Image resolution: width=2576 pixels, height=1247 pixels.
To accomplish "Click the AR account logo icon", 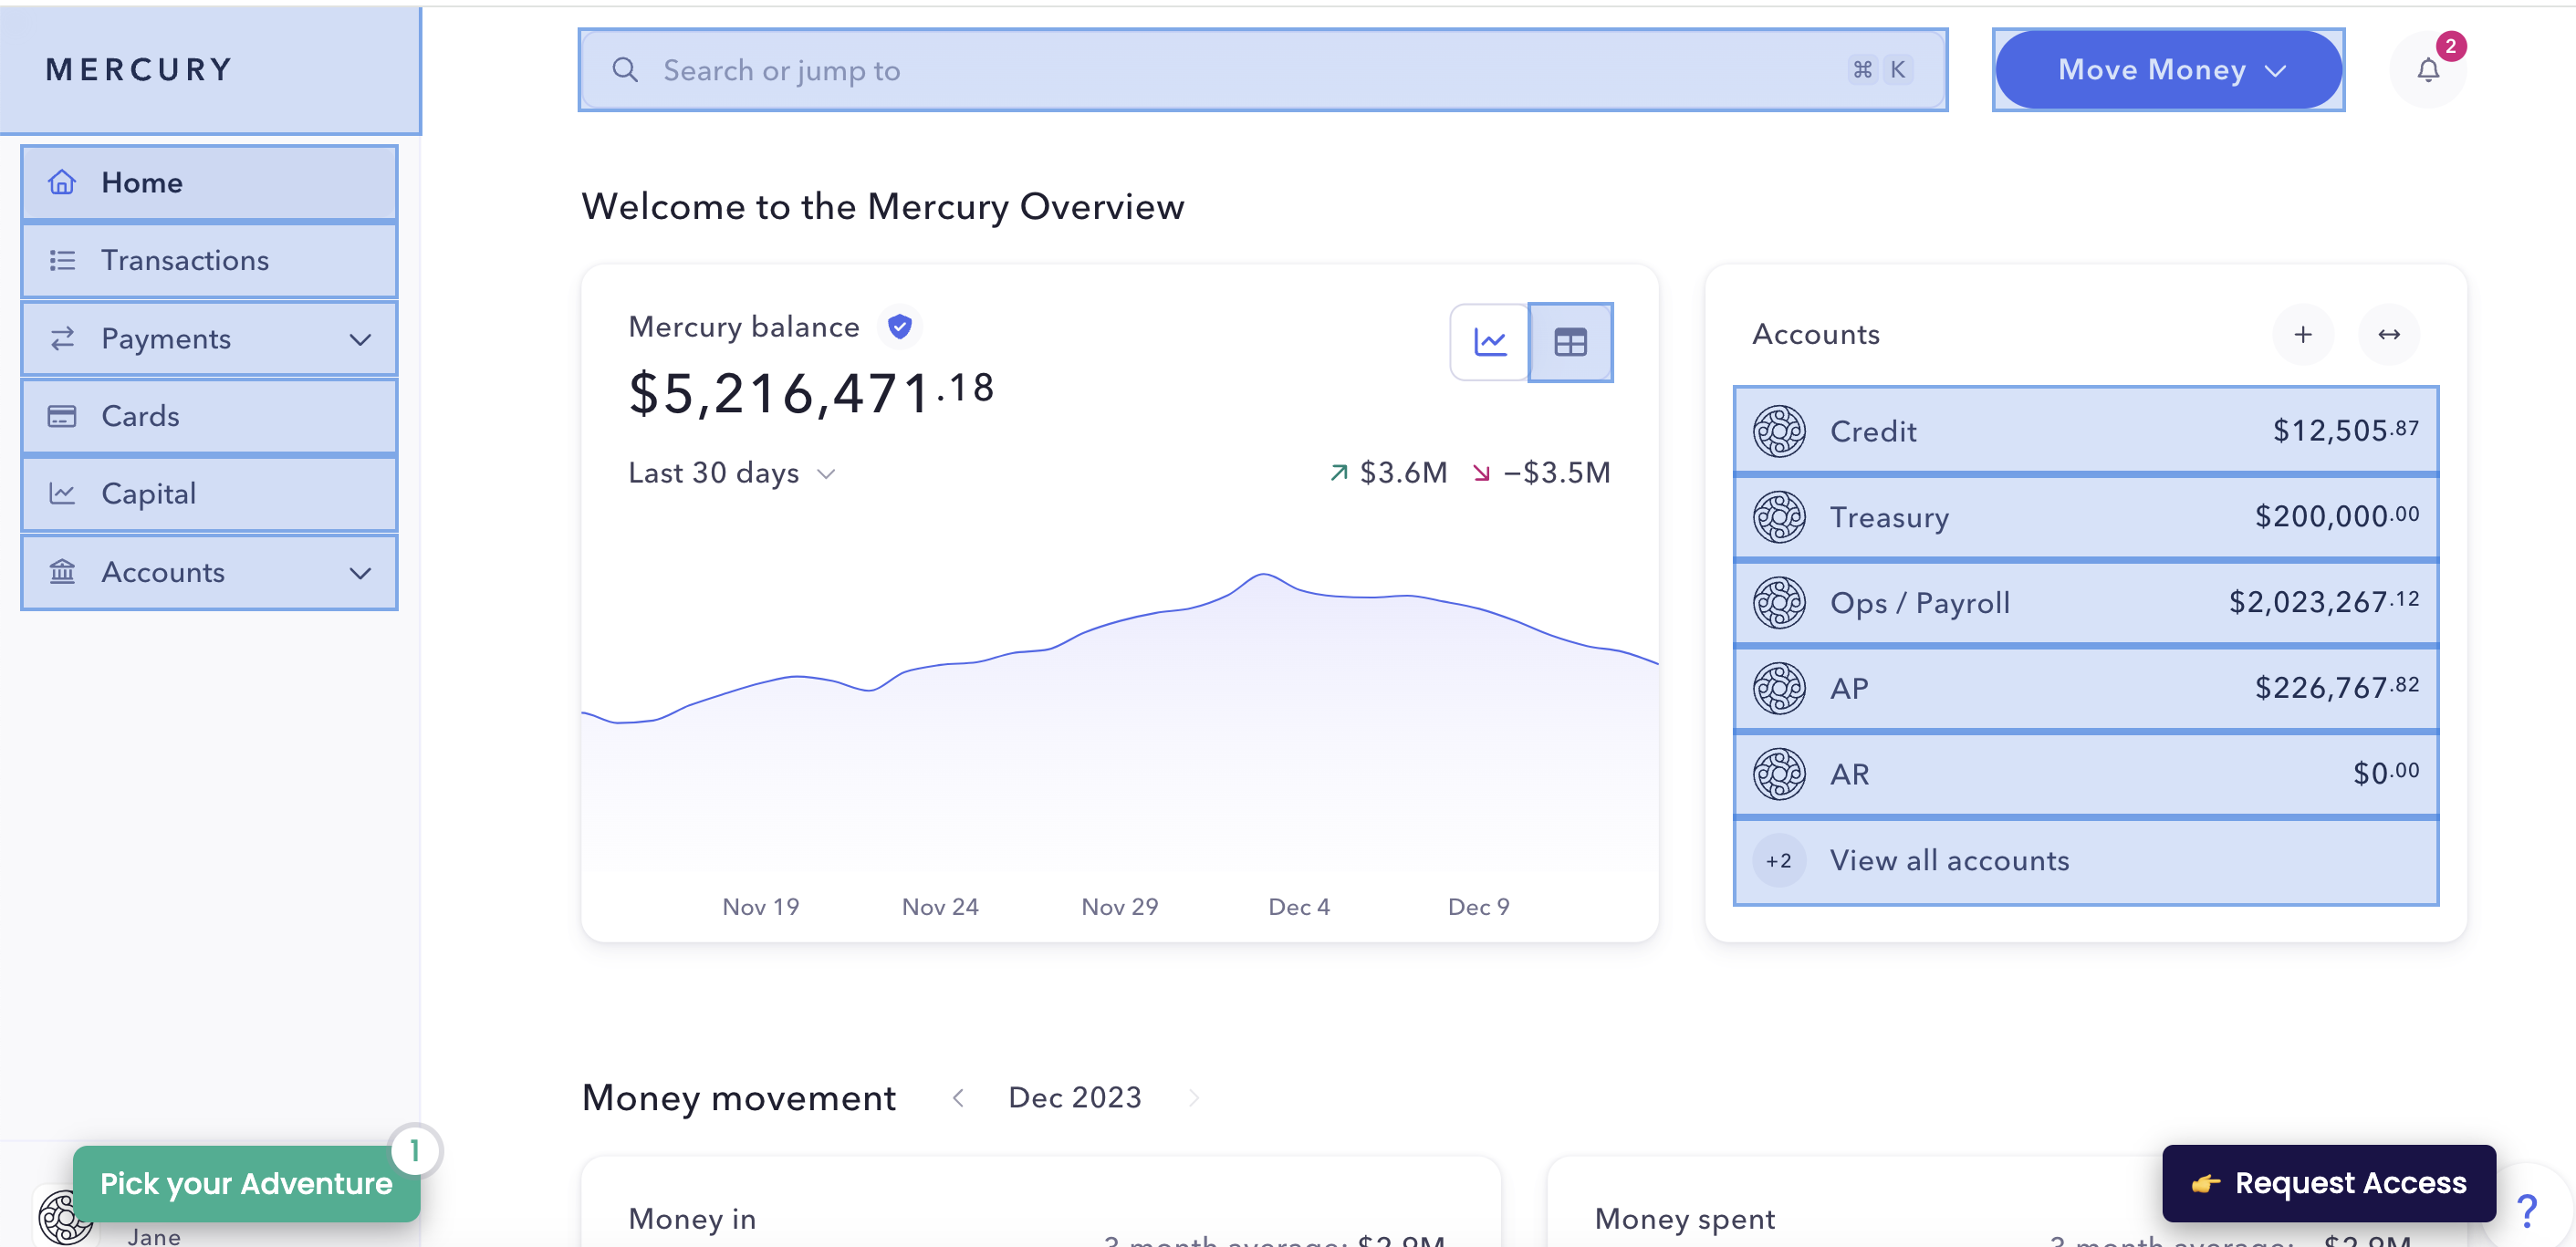I will click(x=1779, y=774).
